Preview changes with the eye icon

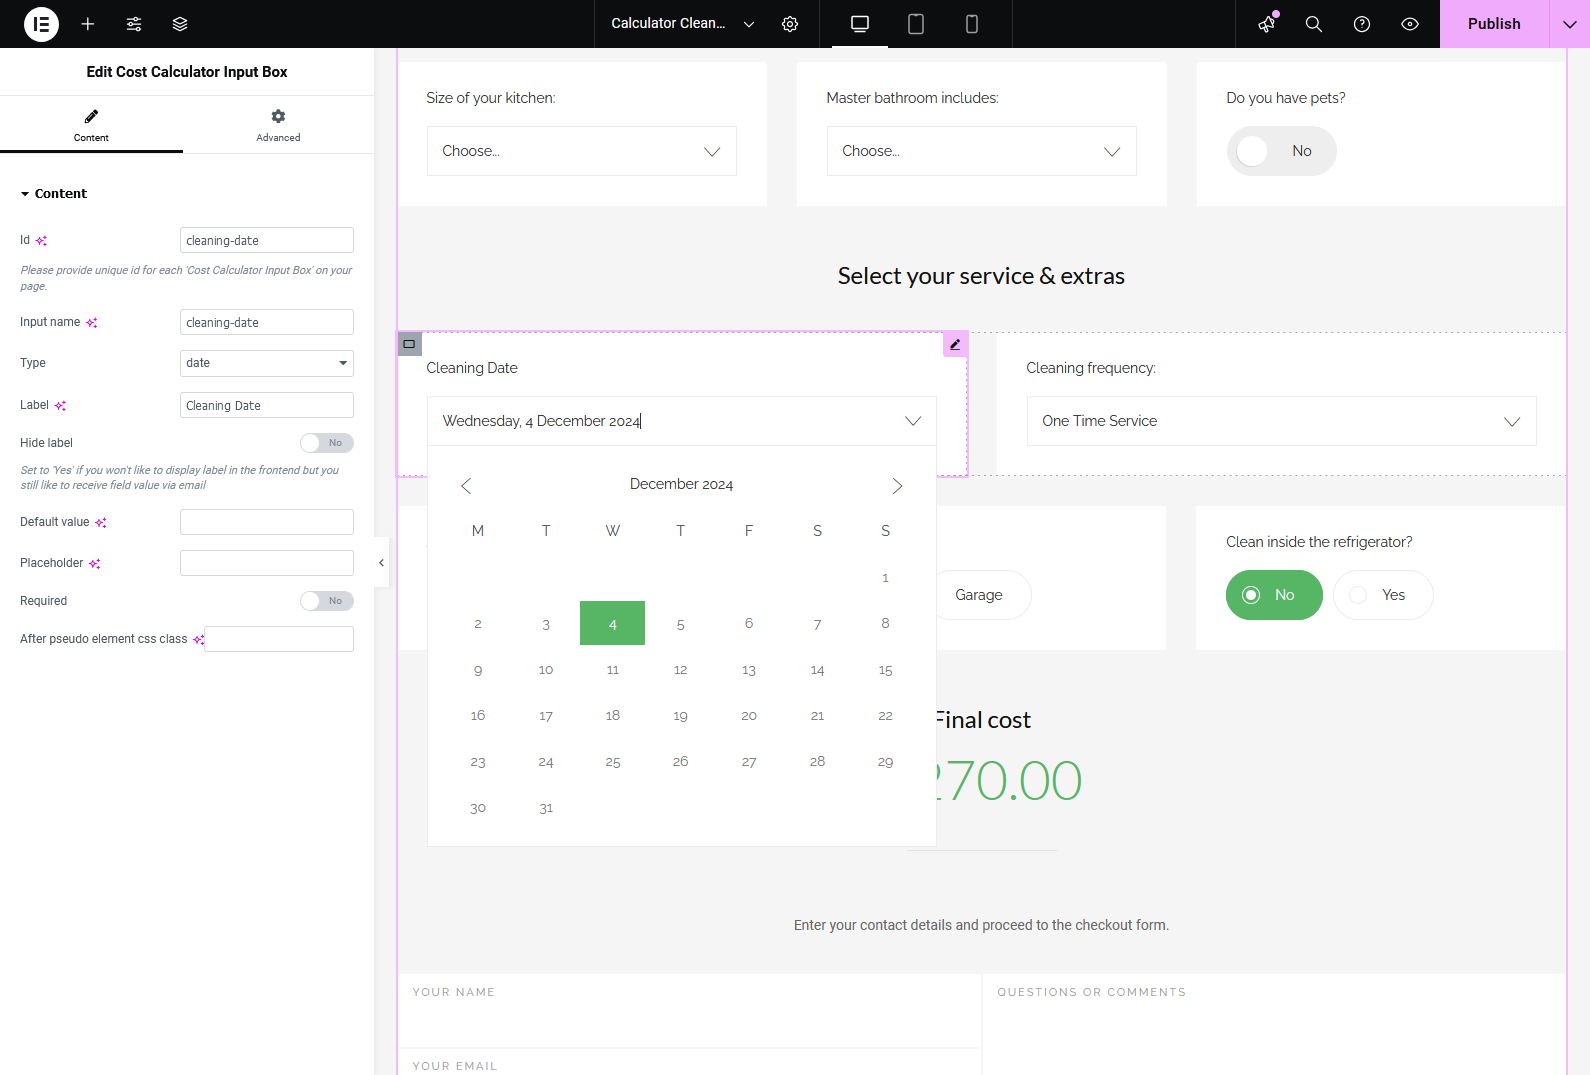pyautogui.click(x=1410, y=24)
